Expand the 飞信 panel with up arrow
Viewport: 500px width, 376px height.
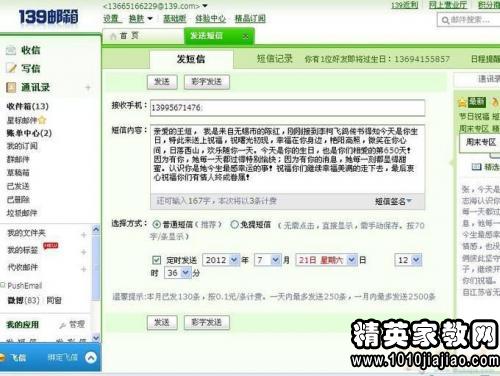[x=91, y=358]
